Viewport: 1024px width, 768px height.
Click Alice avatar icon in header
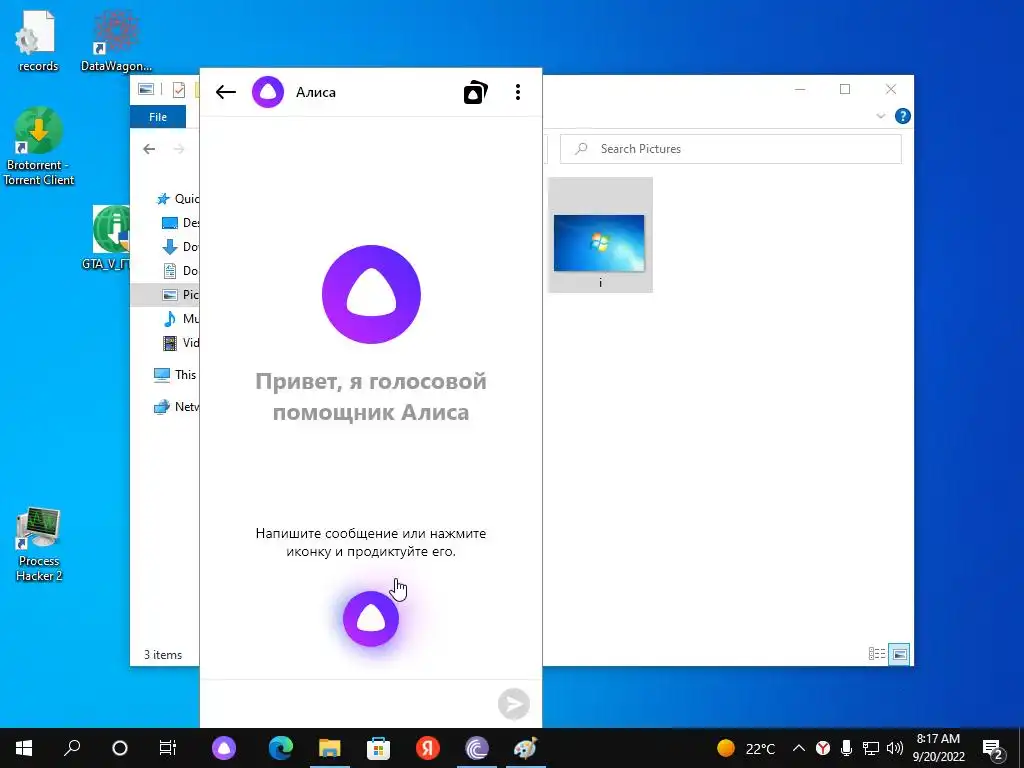[x=268, y=92]
